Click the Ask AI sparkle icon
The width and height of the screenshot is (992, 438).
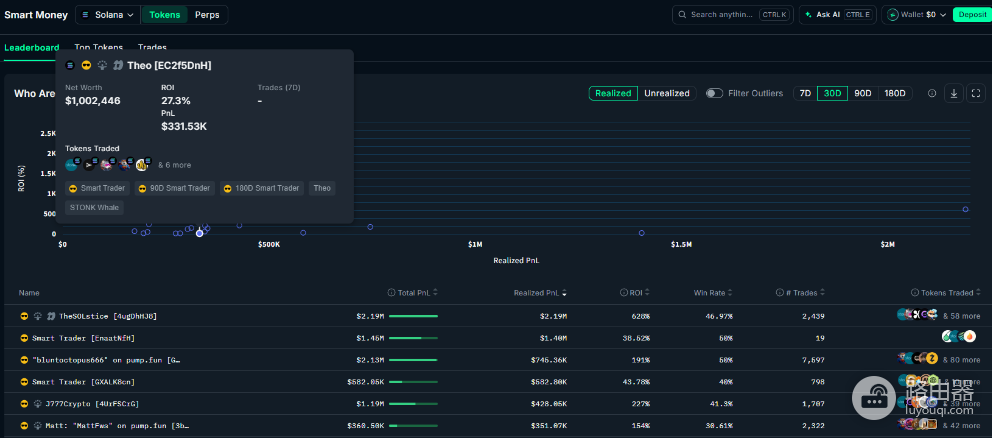click(809, 15)
